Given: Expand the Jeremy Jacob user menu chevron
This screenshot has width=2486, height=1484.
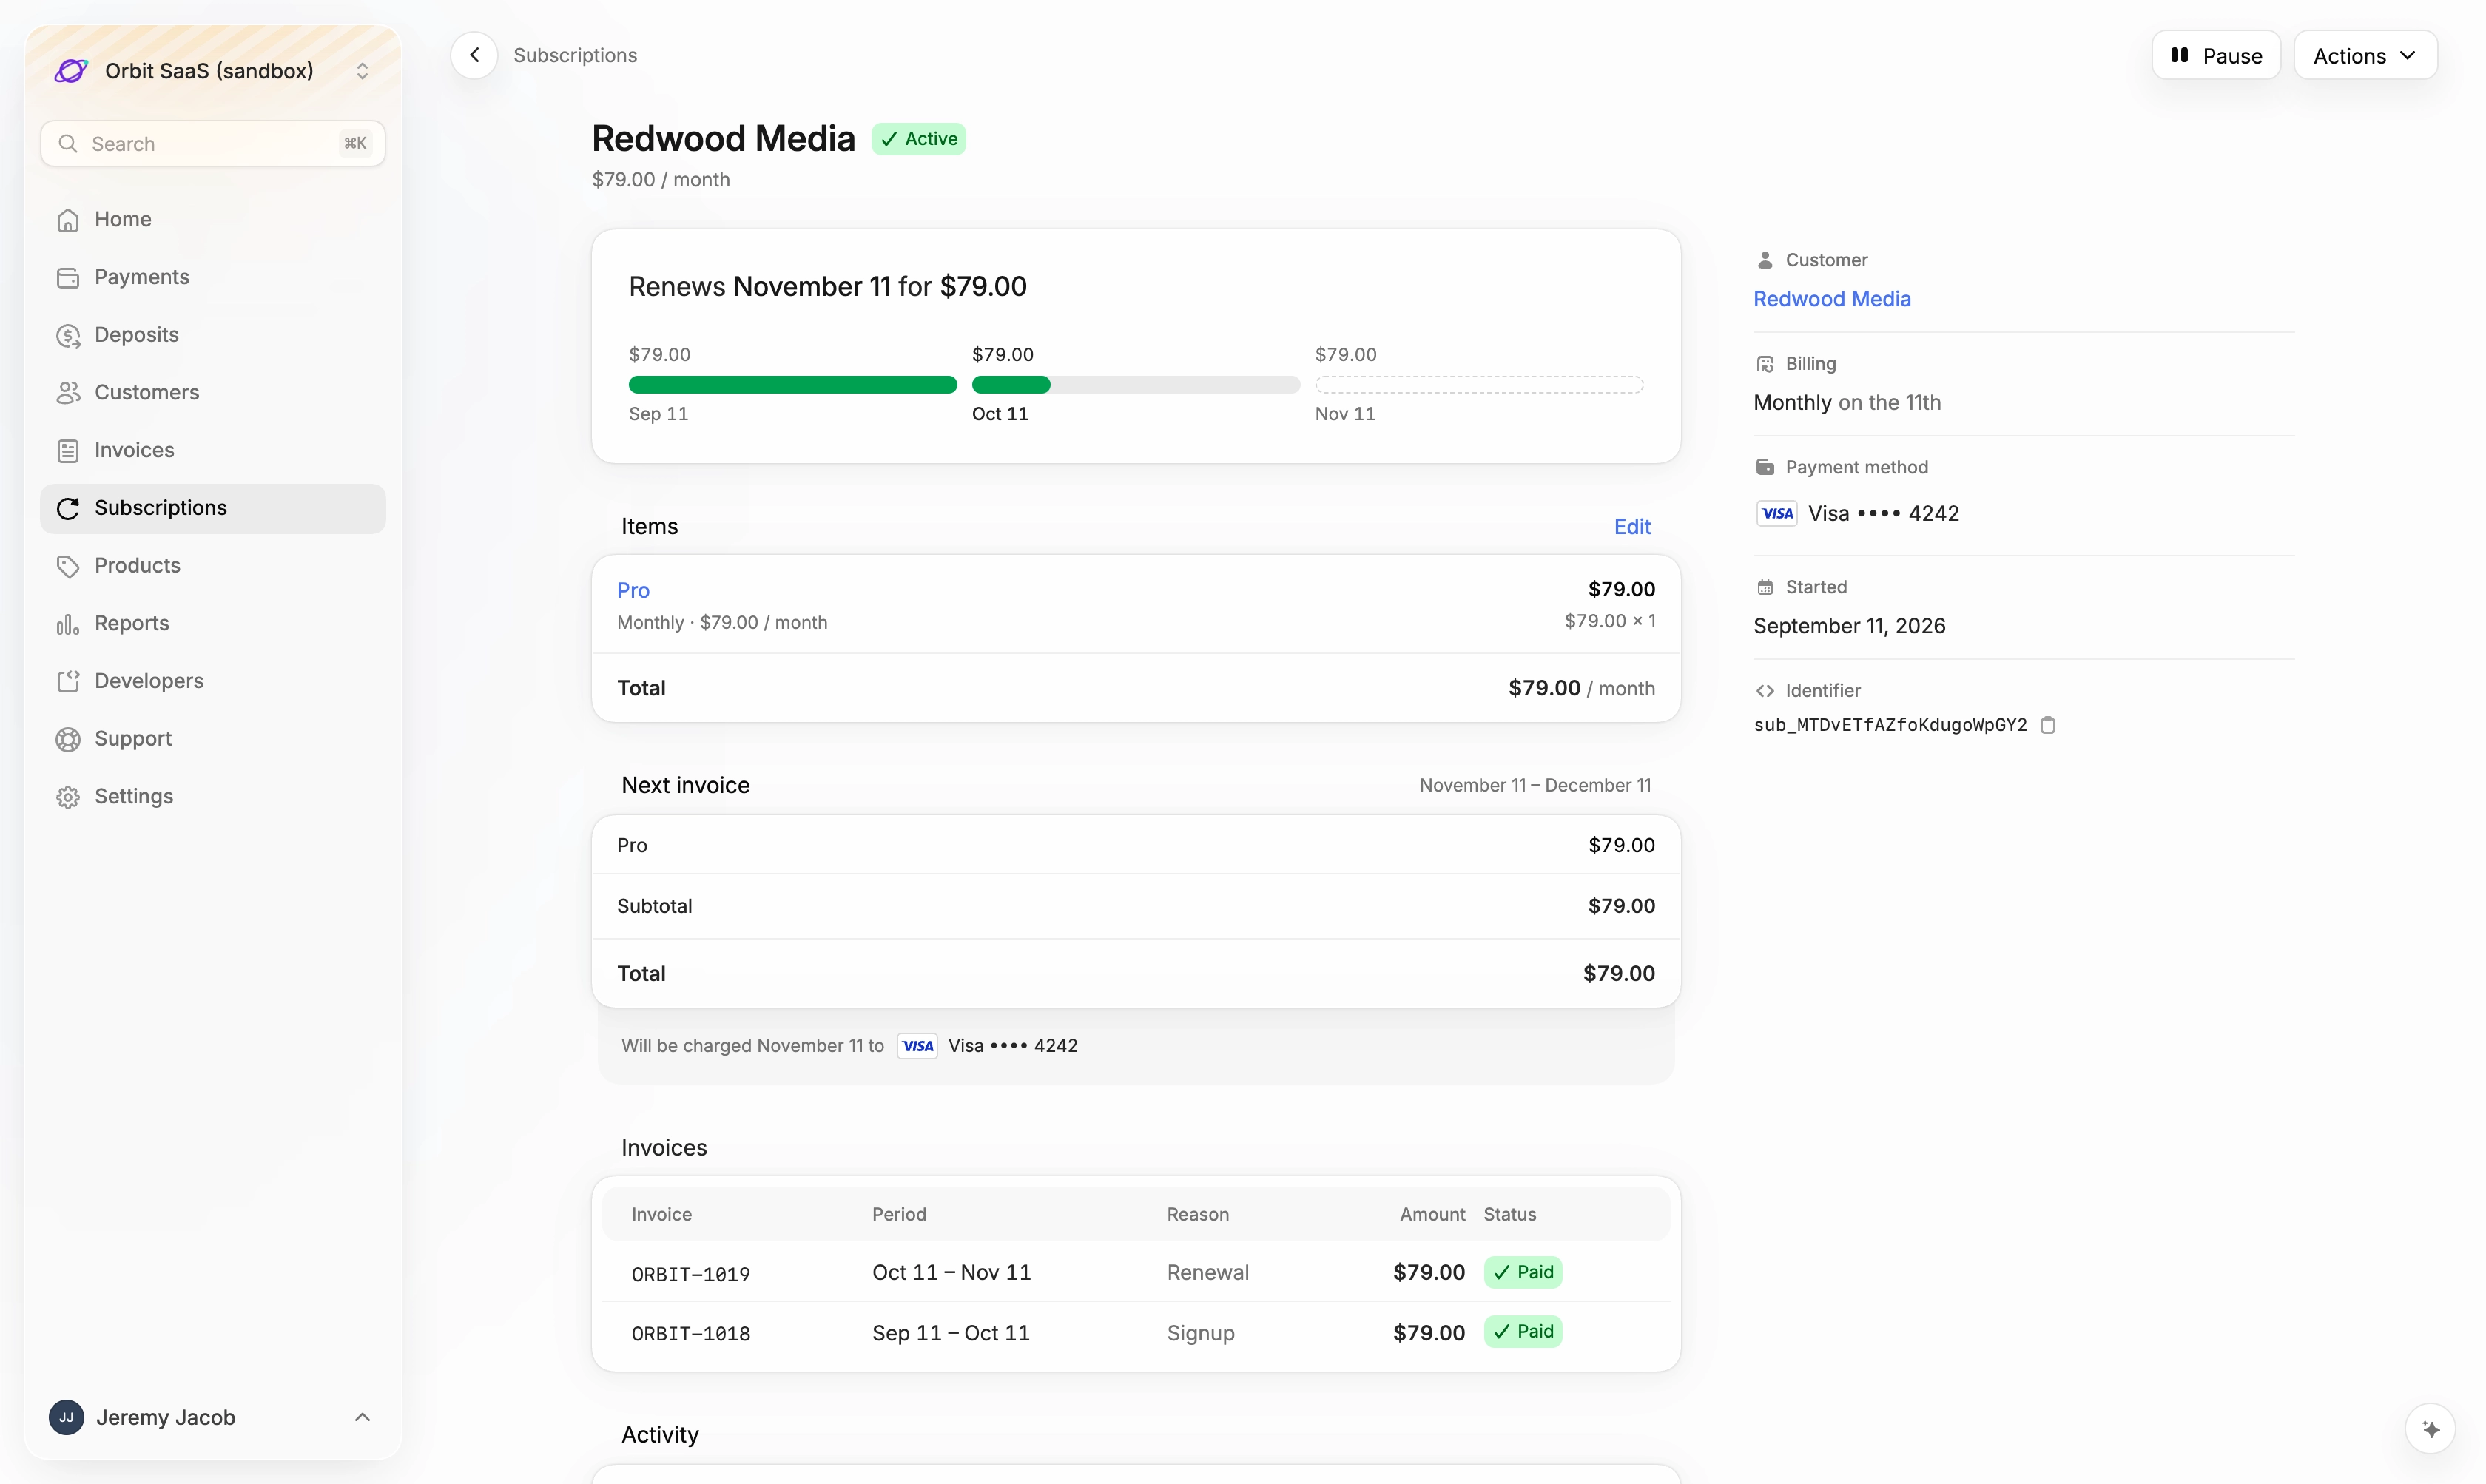Looking at the screenshot, I should (x=363, y=1418).
